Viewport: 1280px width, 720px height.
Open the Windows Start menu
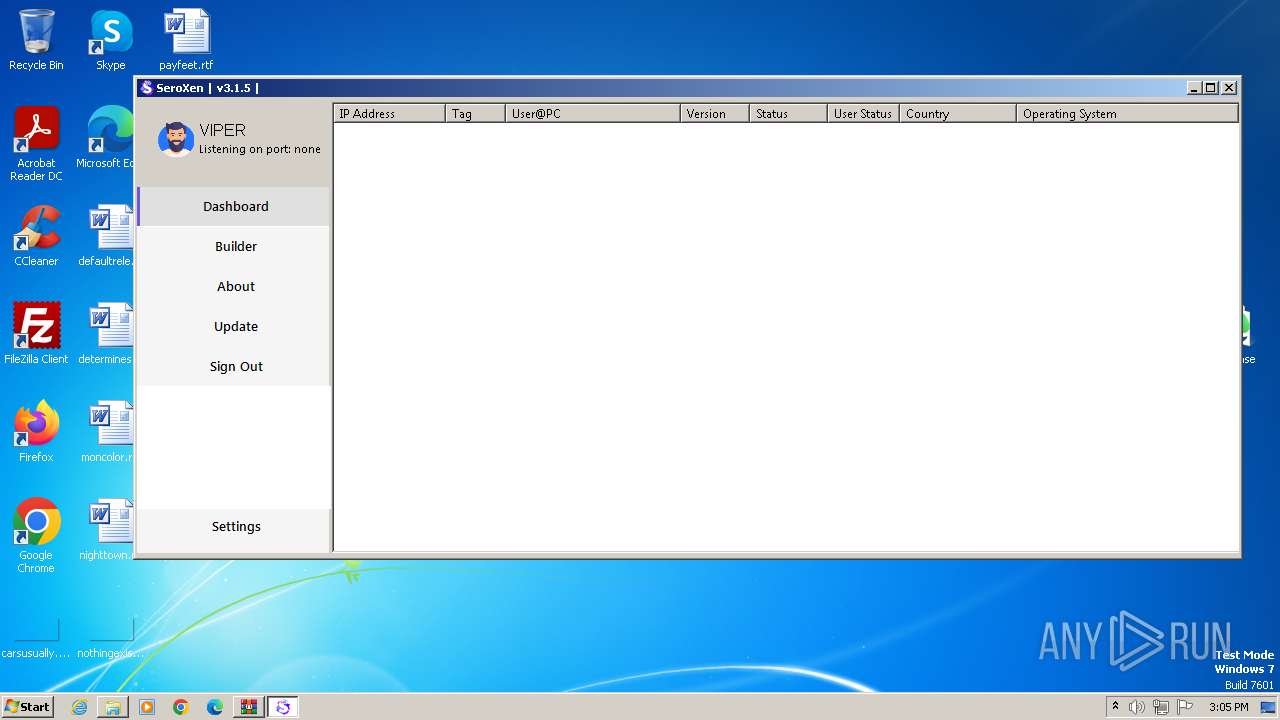[x=28, y=707]
